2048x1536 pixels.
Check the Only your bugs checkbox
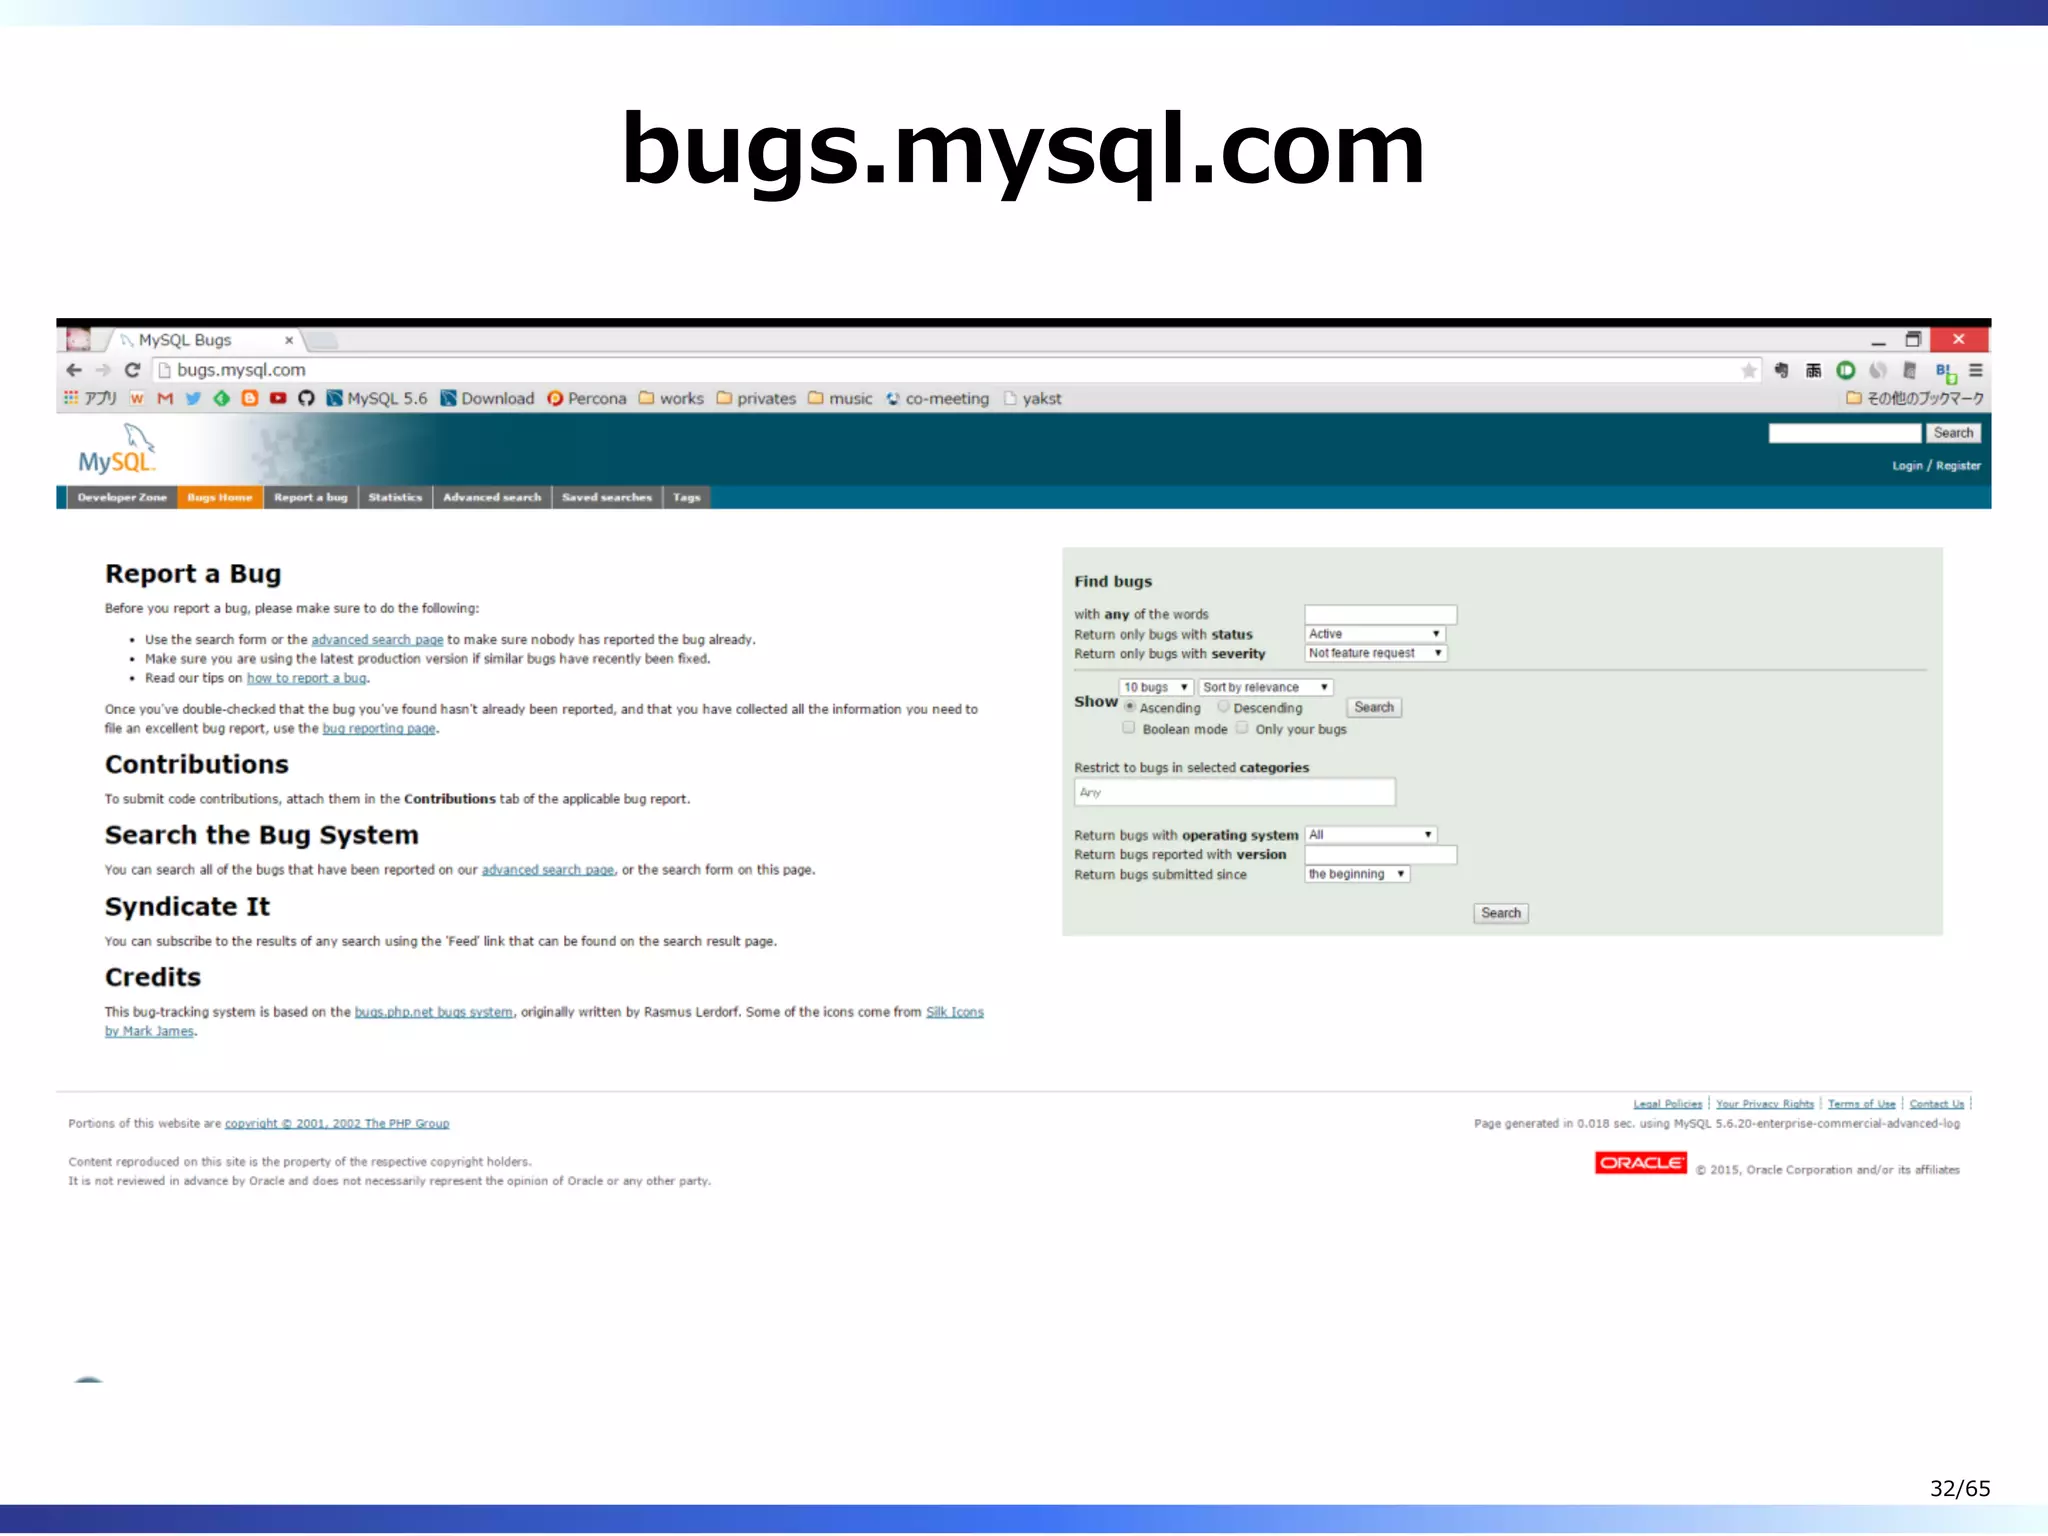click(x=1242, y=728)
